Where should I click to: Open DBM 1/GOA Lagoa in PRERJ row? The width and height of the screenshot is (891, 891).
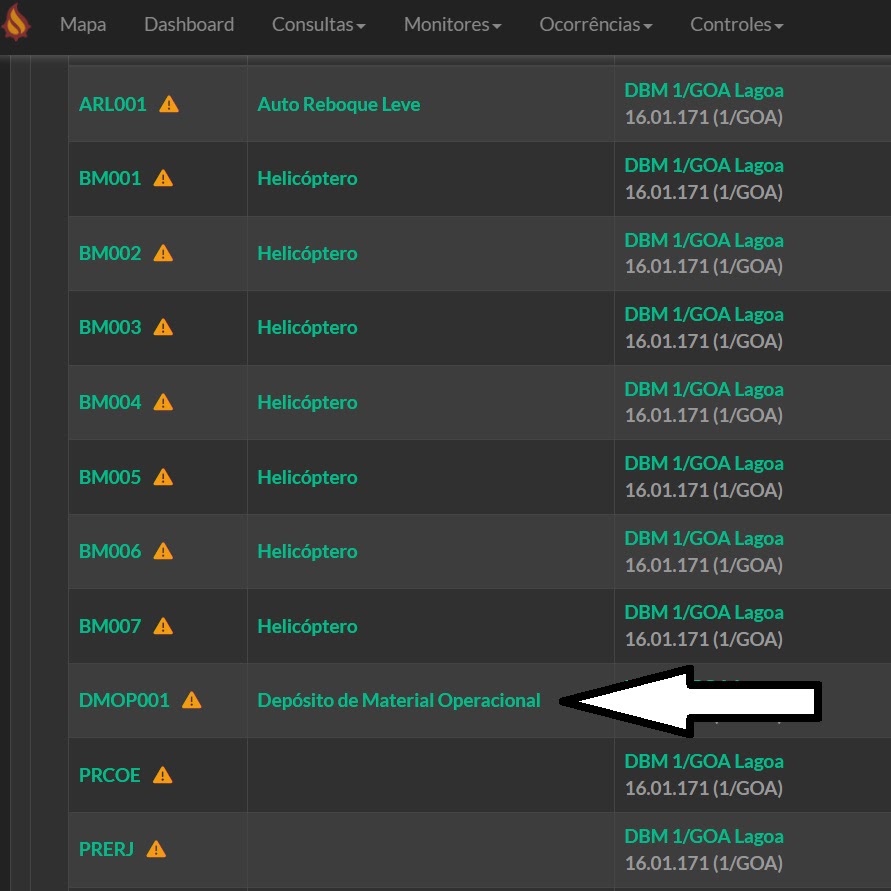[x=703, y=836]
